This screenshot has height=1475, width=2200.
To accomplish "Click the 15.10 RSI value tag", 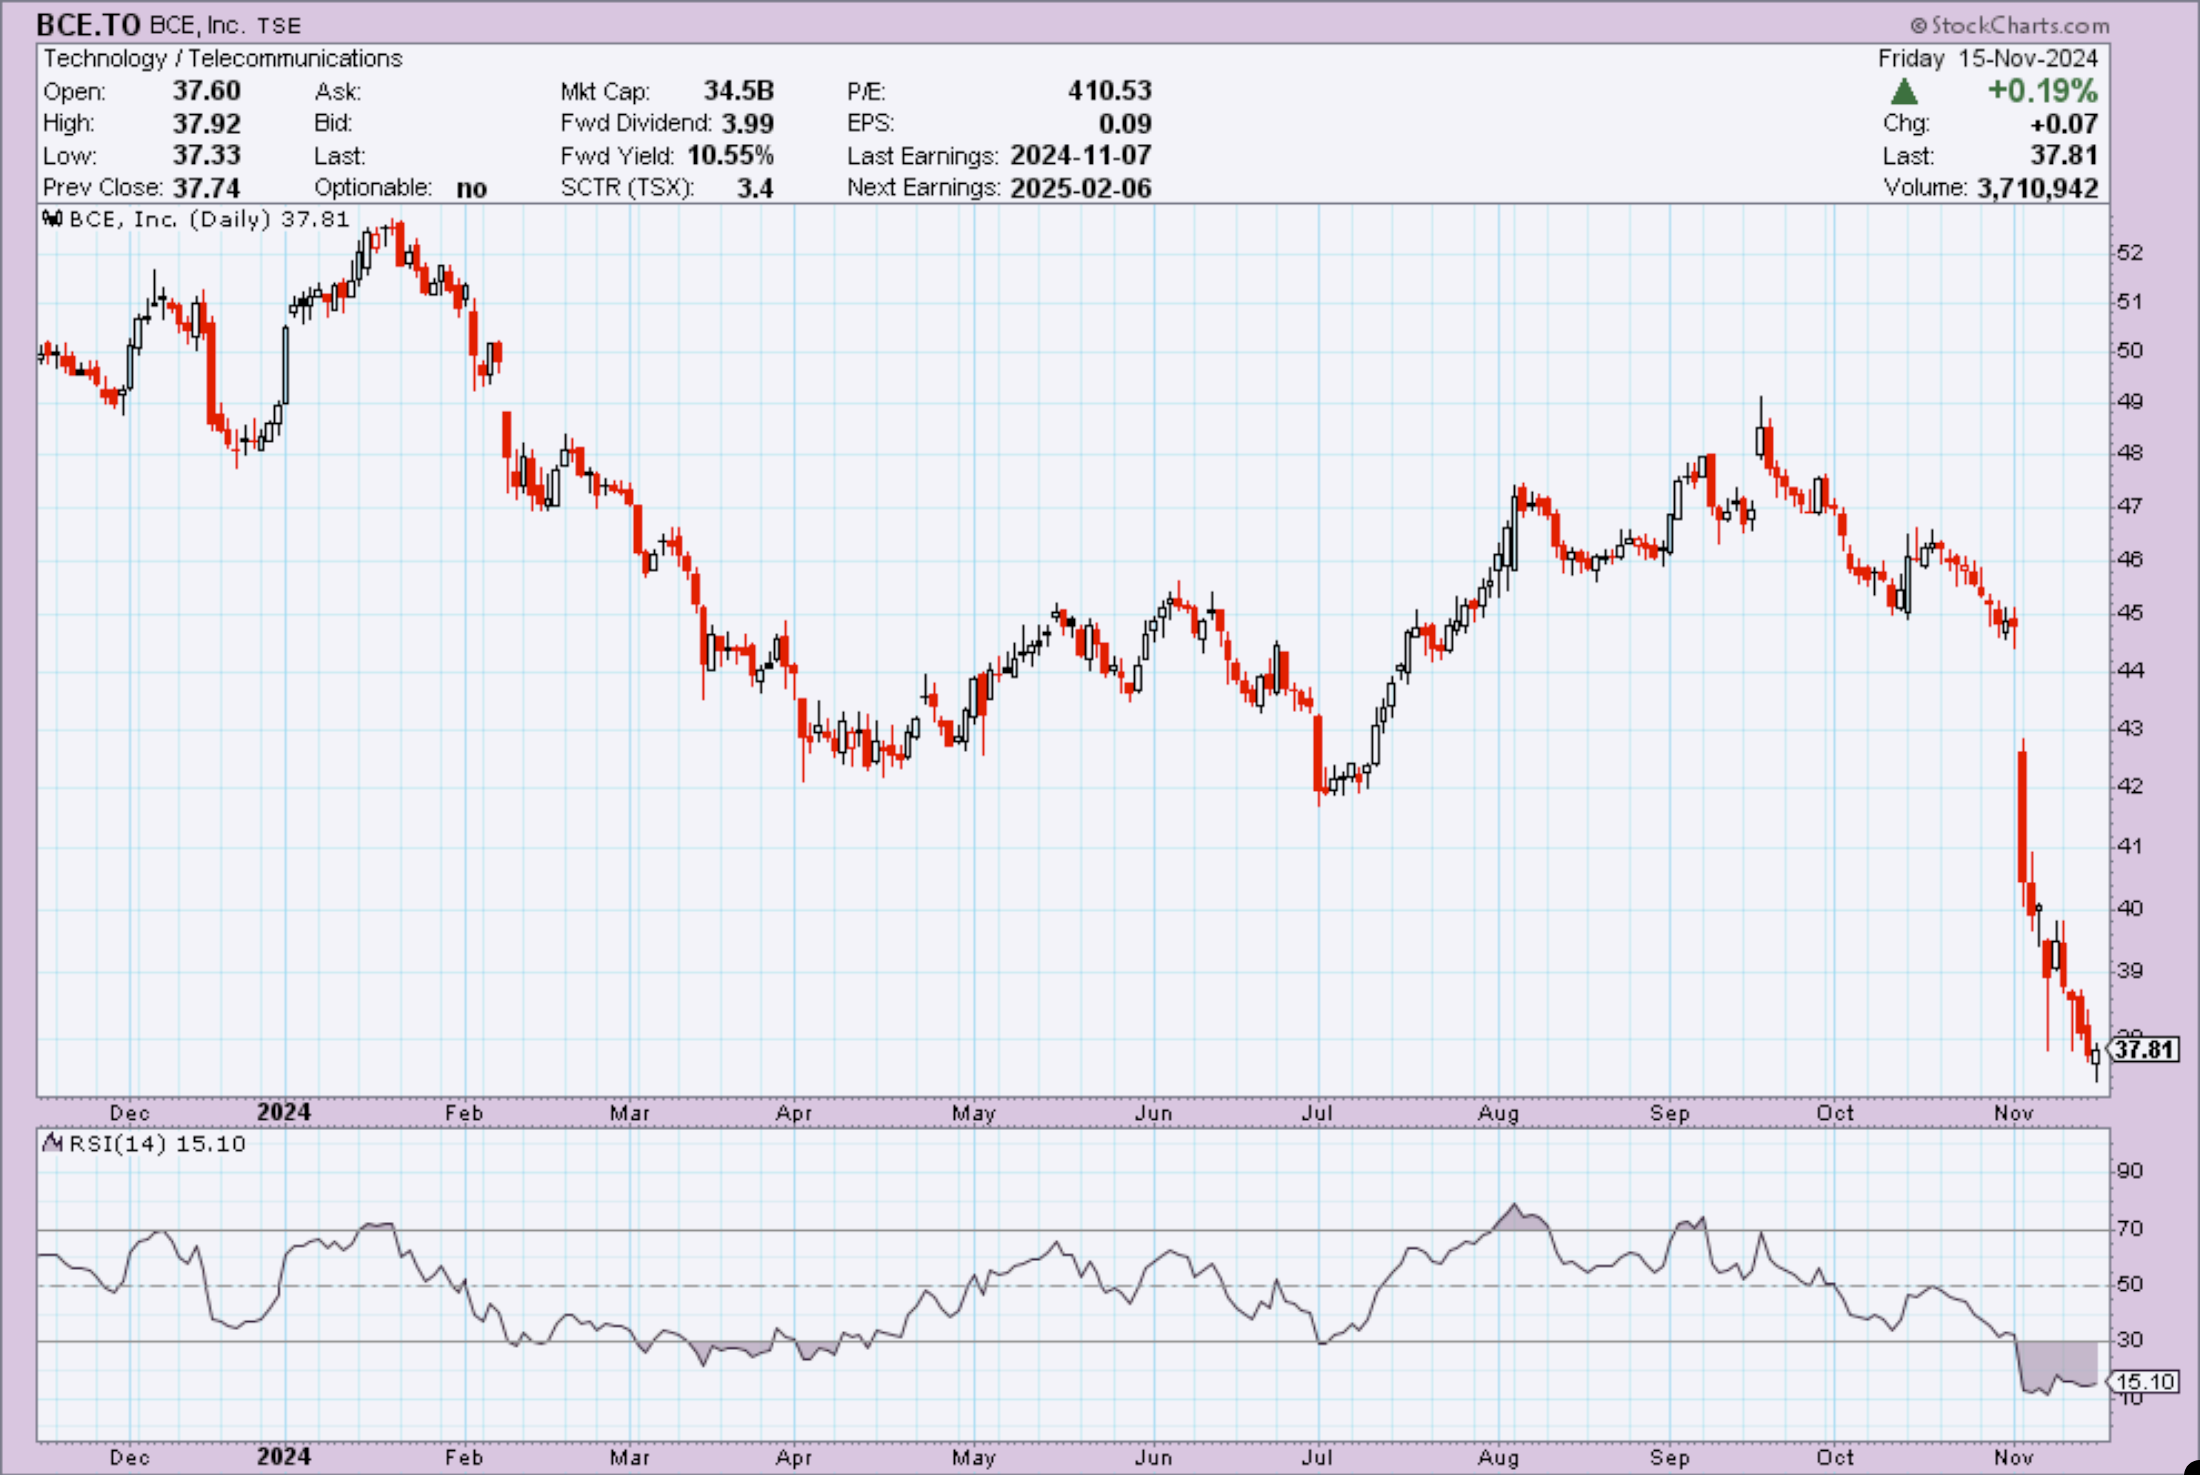I will (2144, 1382).
